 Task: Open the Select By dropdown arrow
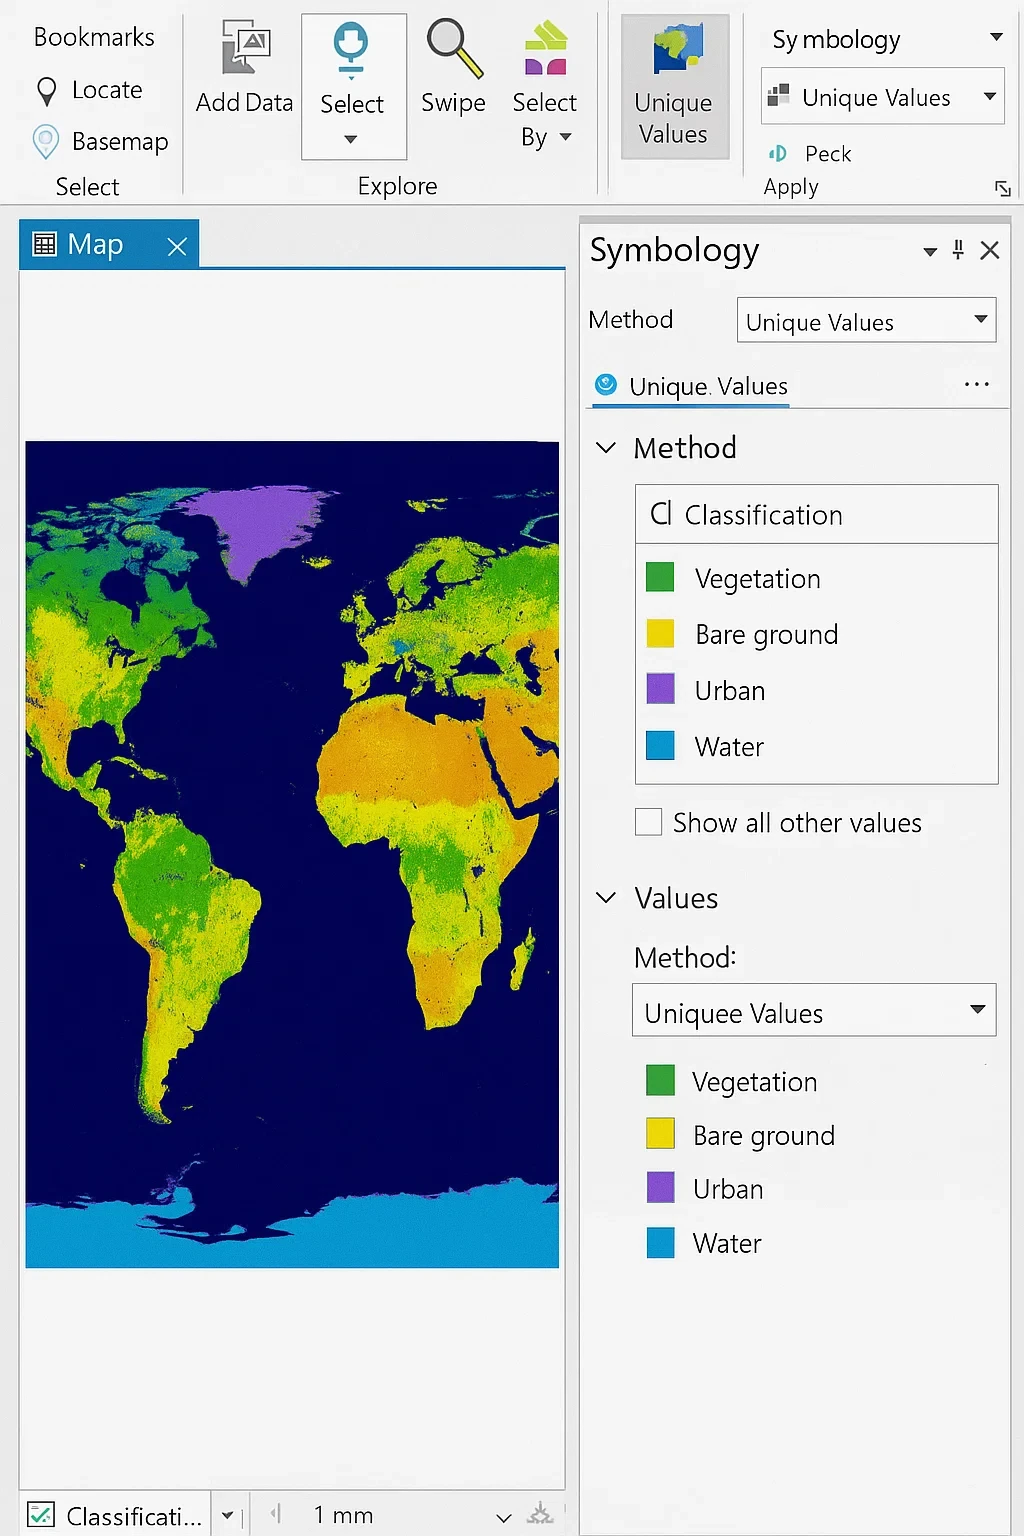point(565,138)
